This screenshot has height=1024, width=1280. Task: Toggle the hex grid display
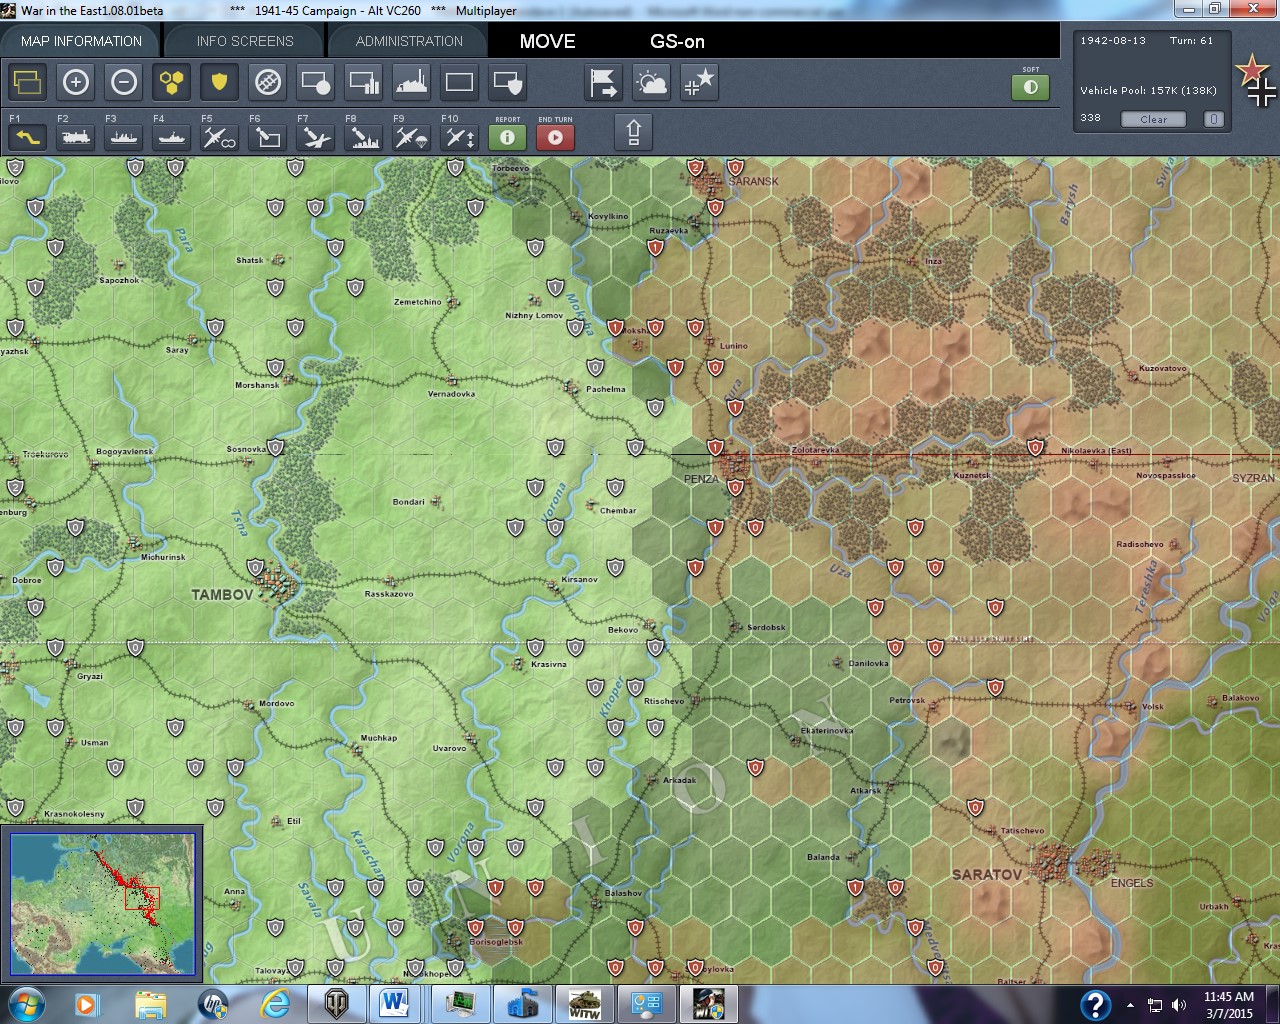(x=172, y=82)
